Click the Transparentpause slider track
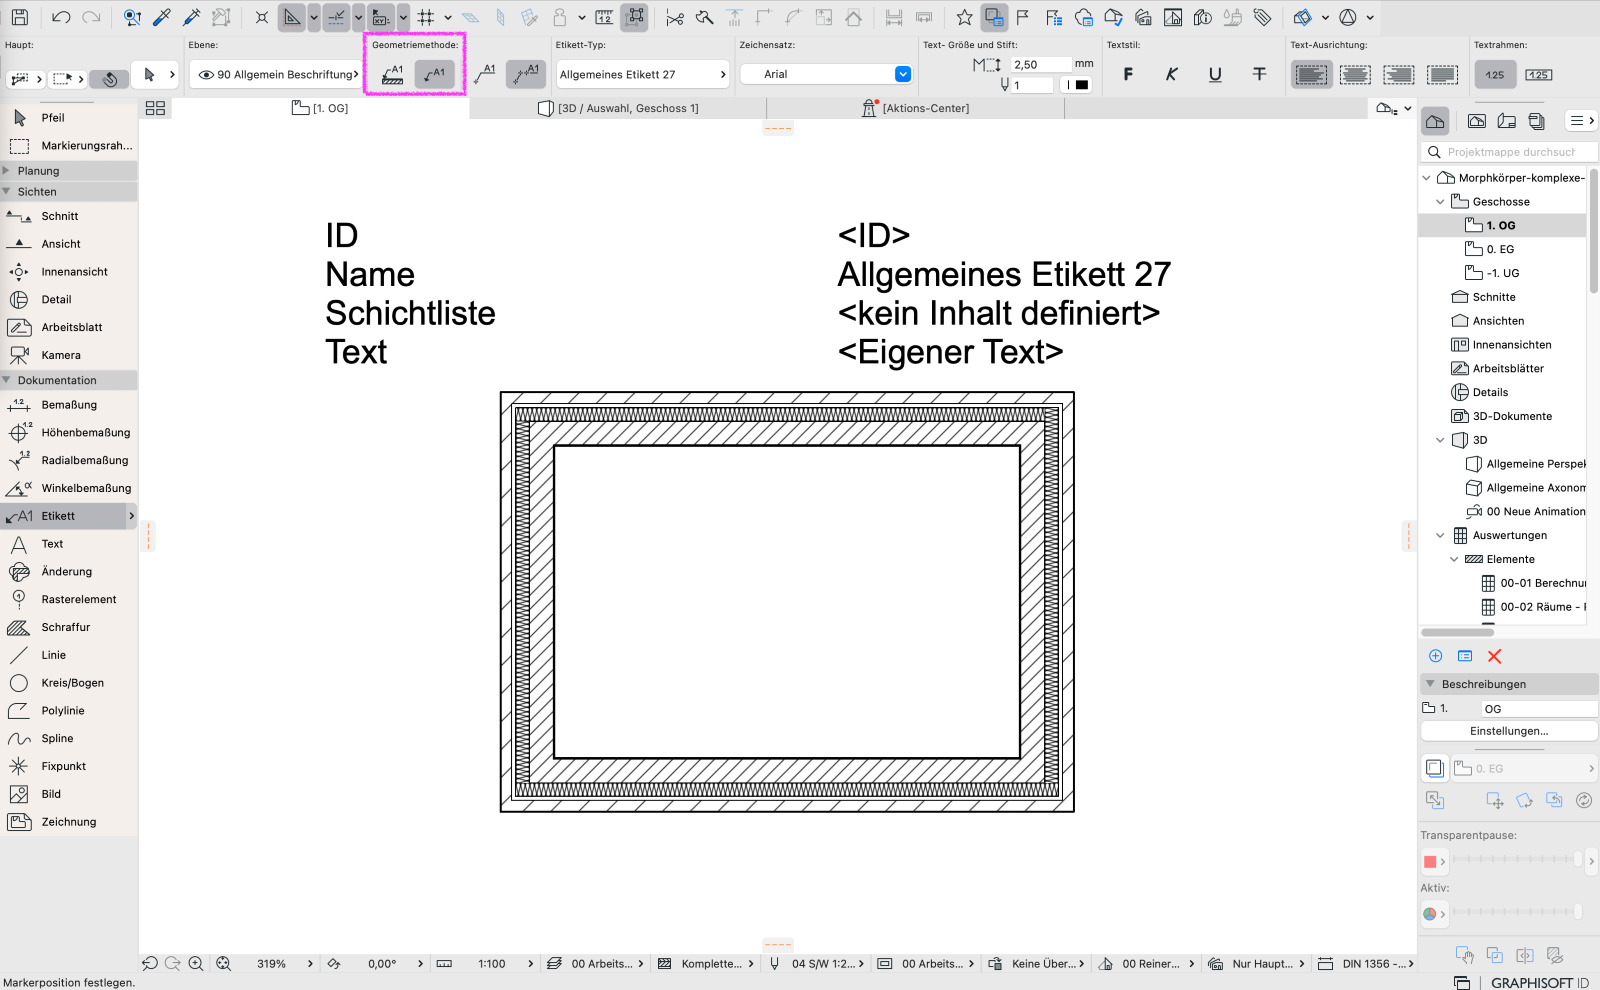 pyautogui.click(x=1518, y=859)
